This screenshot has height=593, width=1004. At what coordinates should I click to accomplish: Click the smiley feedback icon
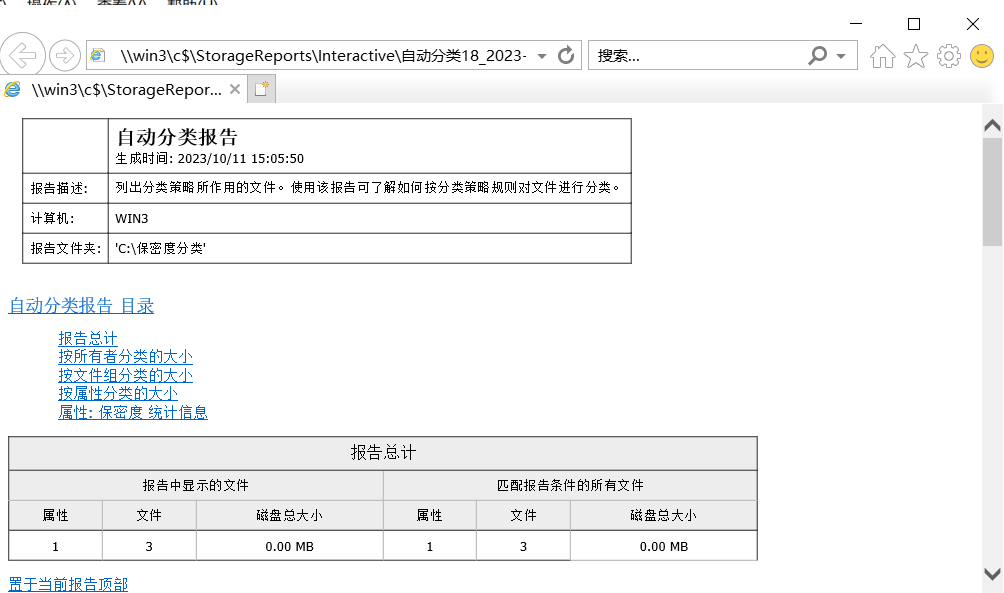pyautogui.click(x=982, y=56)
